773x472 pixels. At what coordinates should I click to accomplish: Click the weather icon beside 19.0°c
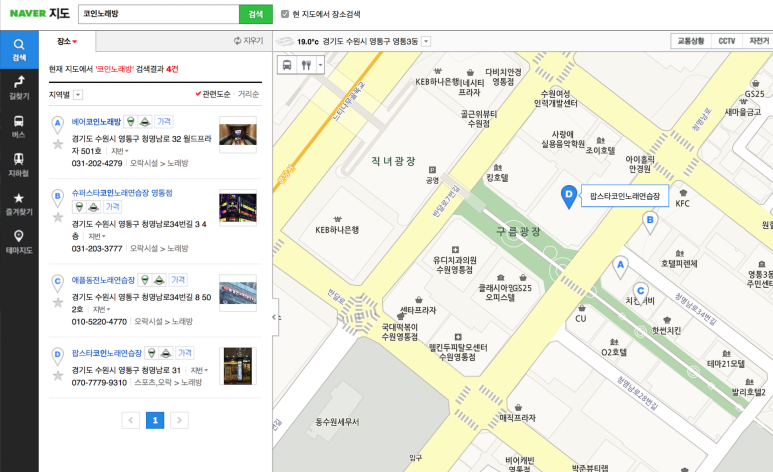(x=285, y=41)
